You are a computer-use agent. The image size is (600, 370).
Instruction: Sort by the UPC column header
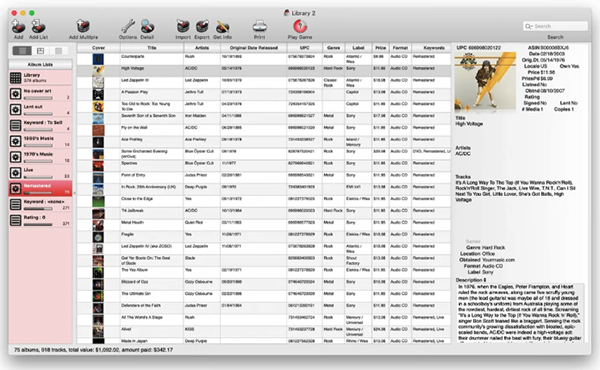pyautogui.click(x=305, y=48)
